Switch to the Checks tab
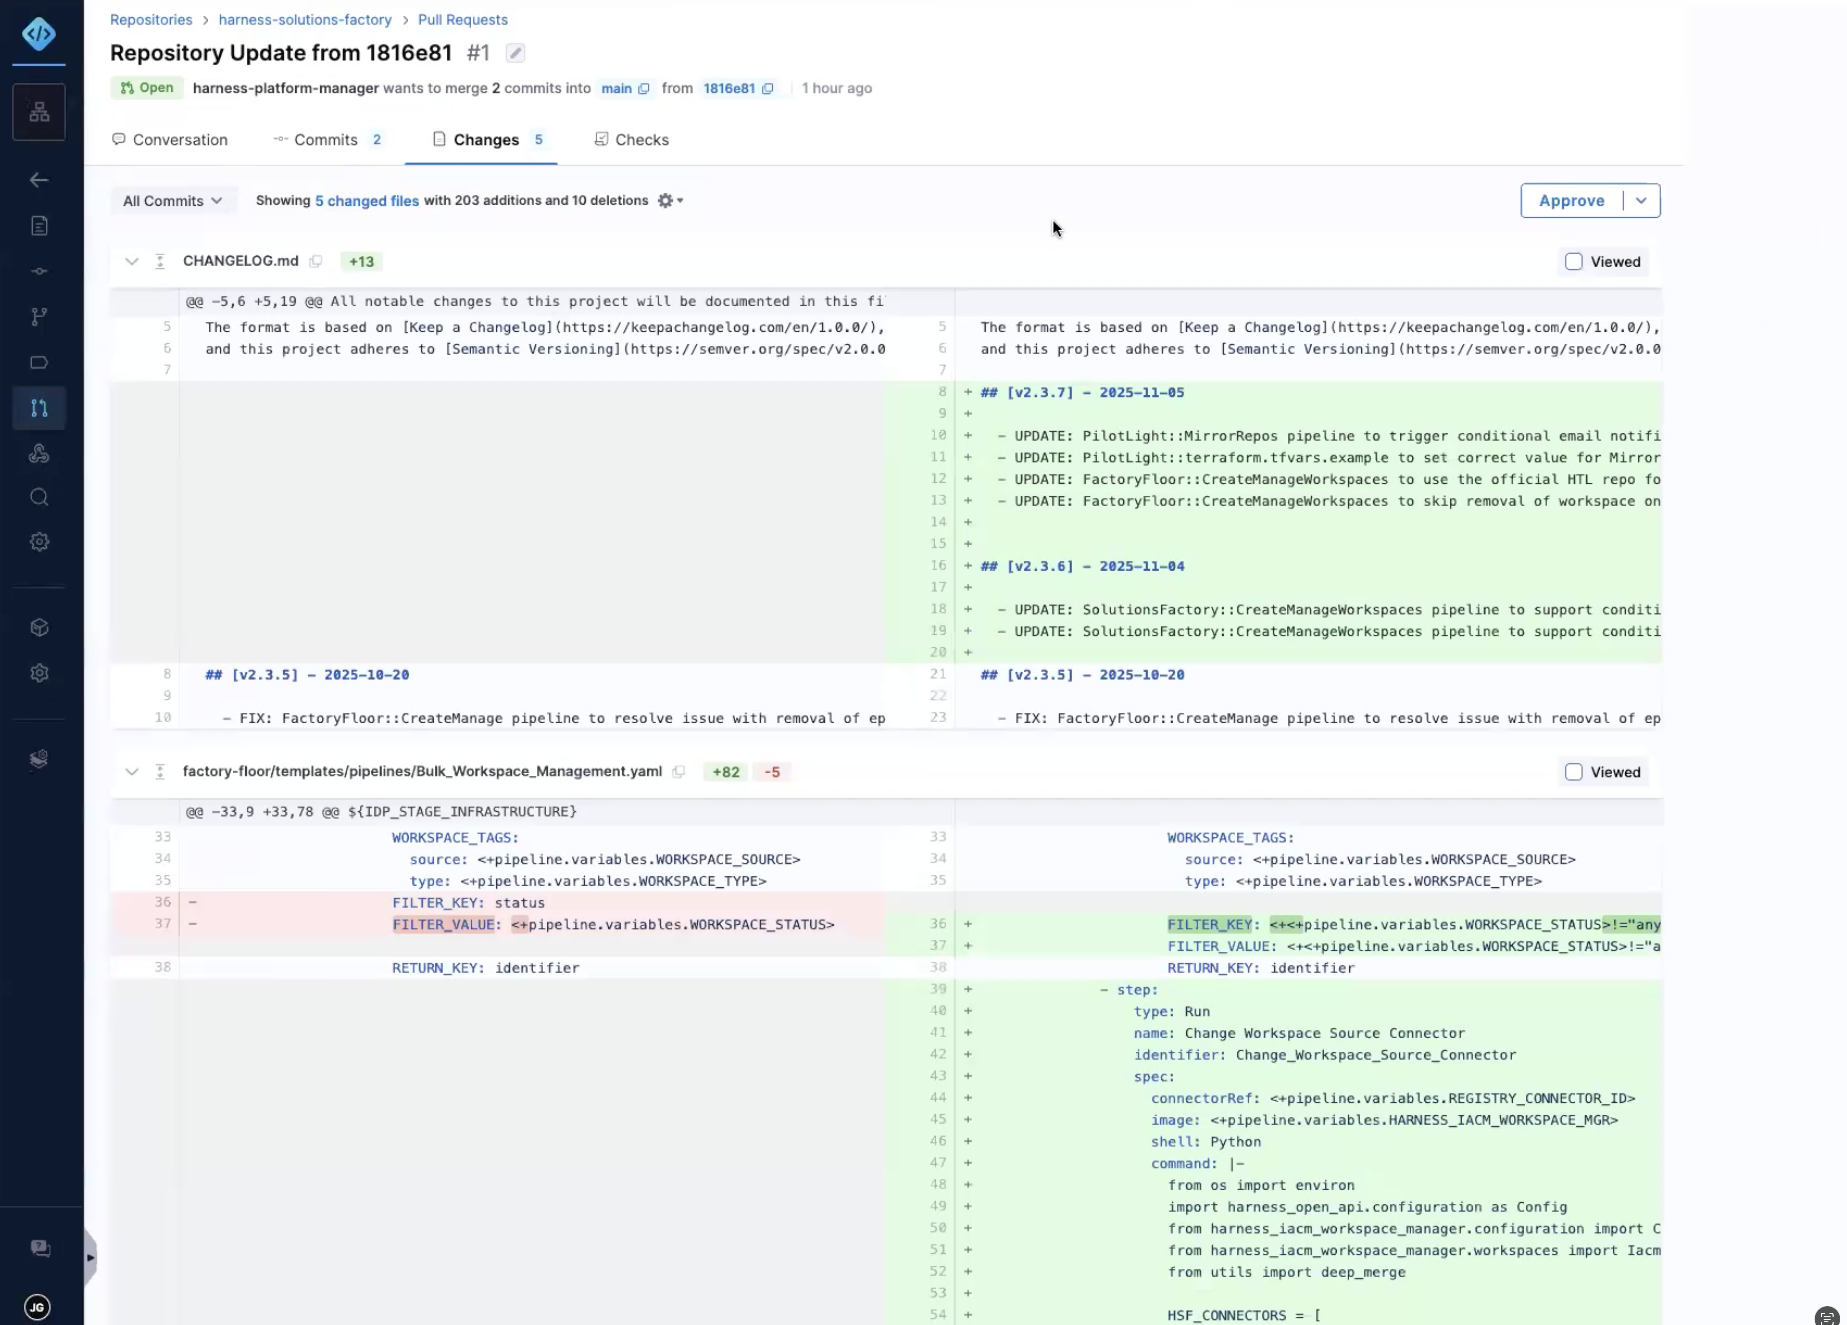This screenshot has width=1847, height=1325. pyautogui.click(x=632, y=140)
